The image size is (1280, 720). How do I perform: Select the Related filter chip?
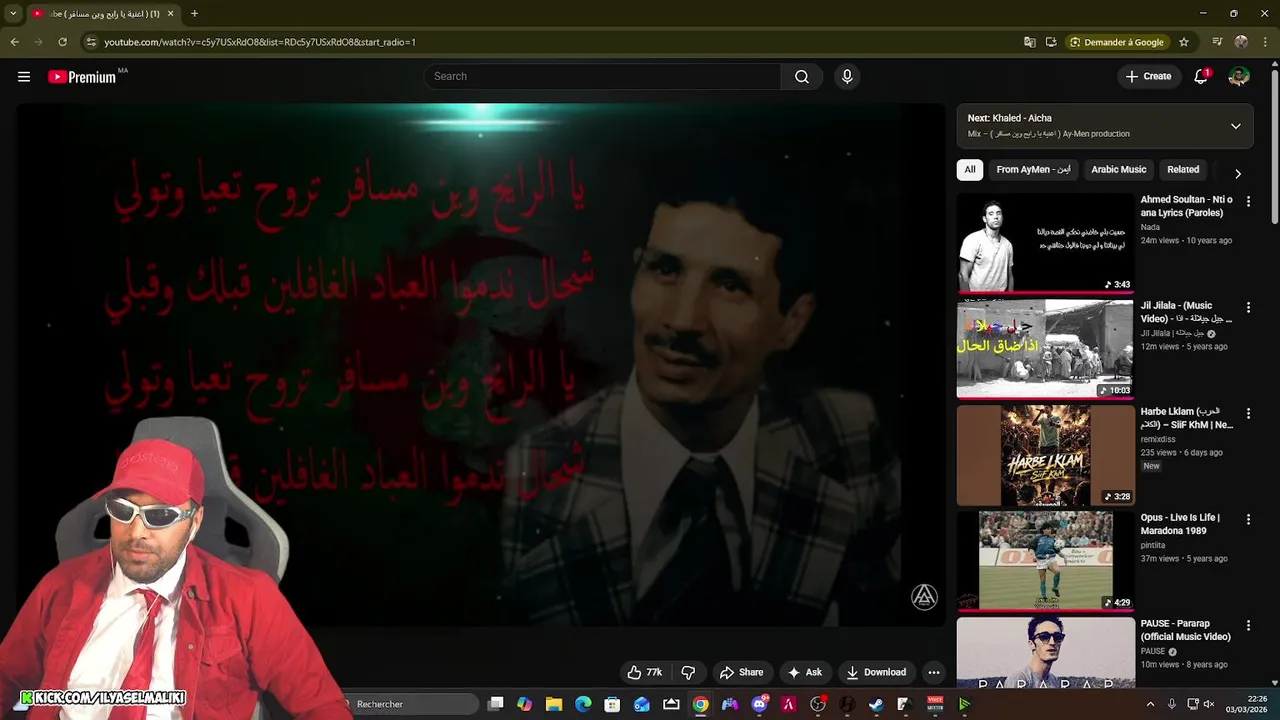(1183, 170)
